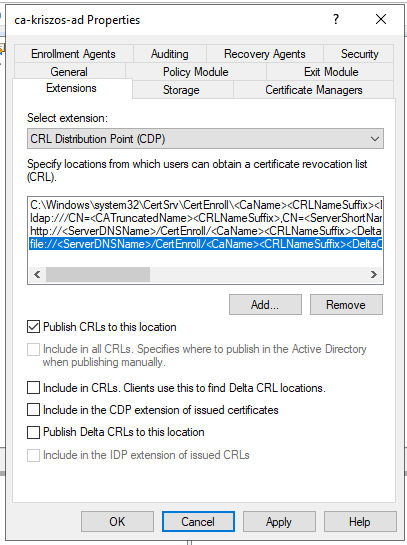Open the Enrollment Agents tab
This screenshot has height=545, width=407.
pos(73,54)
